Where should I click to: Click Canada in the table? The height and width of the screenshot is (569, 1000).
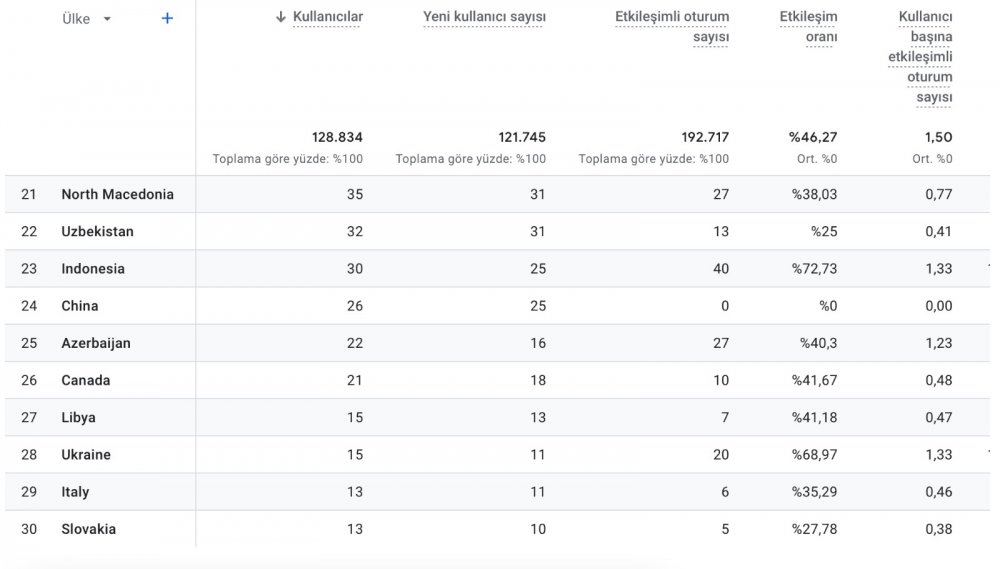coord(85,380)
